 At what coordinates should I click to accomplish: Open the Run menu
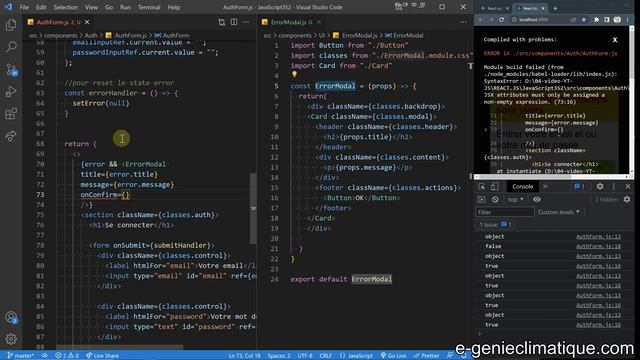(x=125, y=7)
